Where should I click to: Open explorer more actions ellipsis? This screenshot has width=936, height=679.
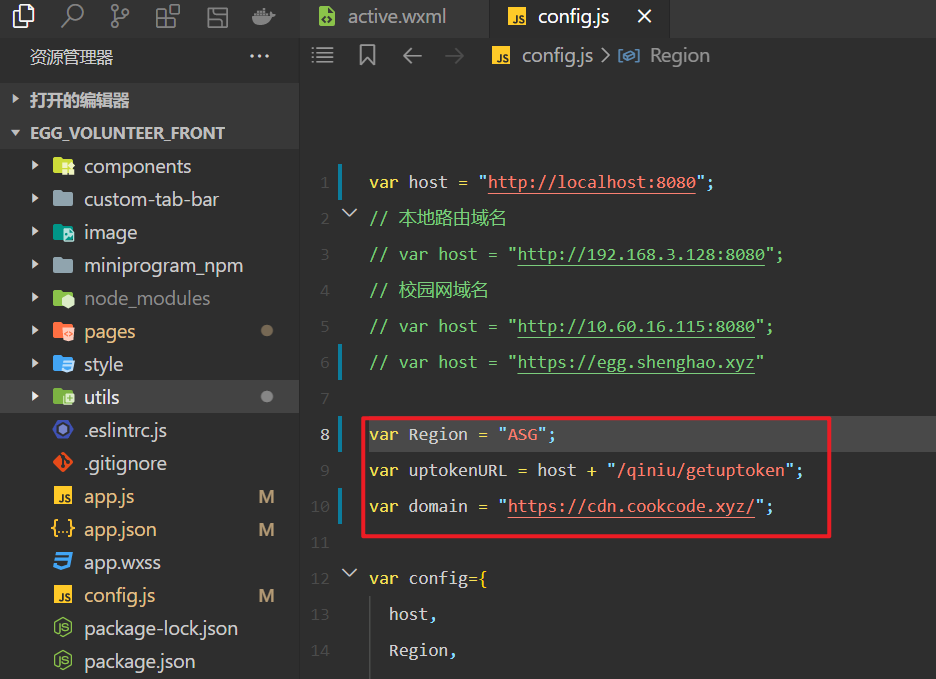click(260, 57)
